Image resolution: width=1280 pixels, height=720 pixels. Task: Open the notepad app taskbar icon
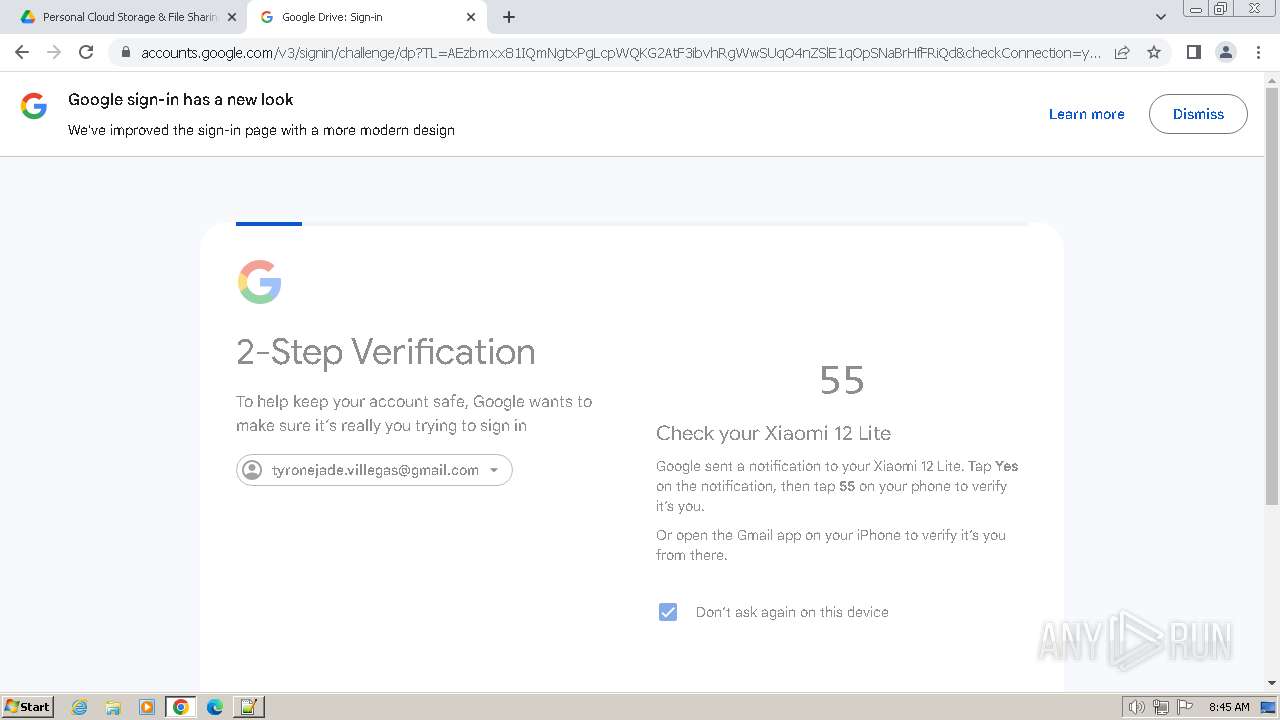pyautogui.click(x=248, y=707)
